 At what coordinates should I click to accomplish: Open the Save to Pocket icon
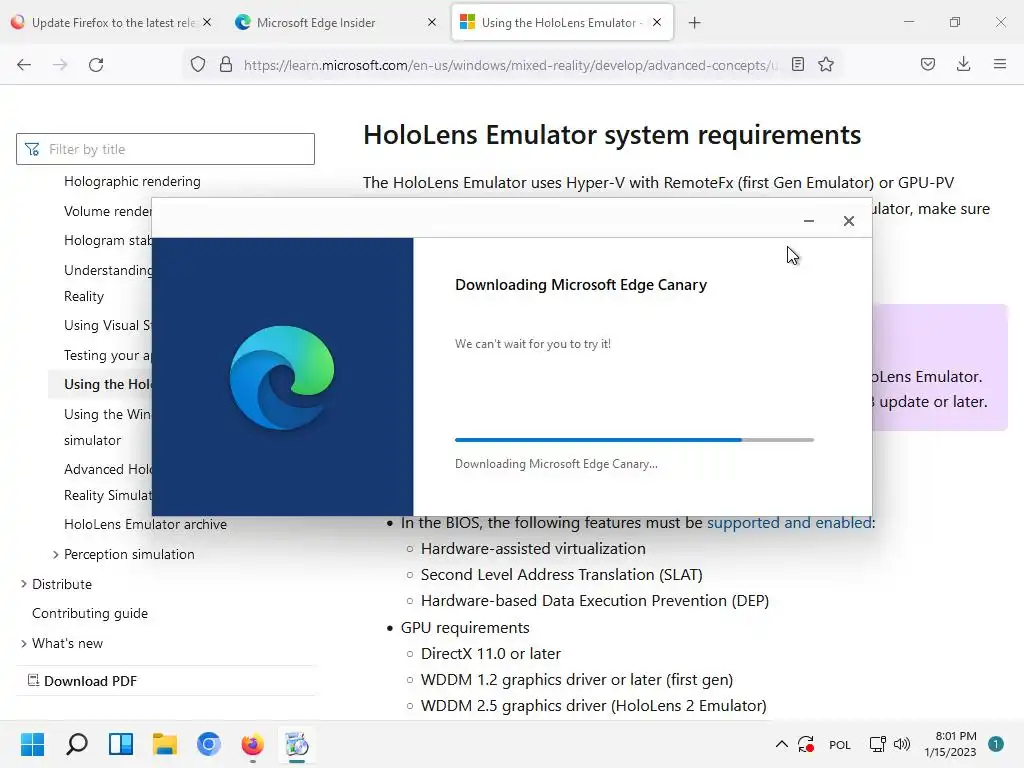928,64
